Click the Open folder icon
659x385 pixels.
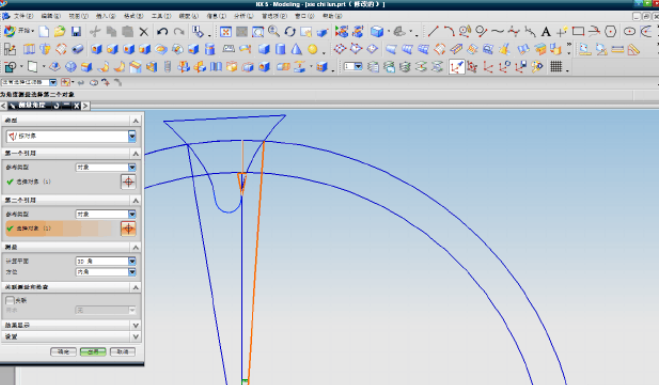click(60, 32)
